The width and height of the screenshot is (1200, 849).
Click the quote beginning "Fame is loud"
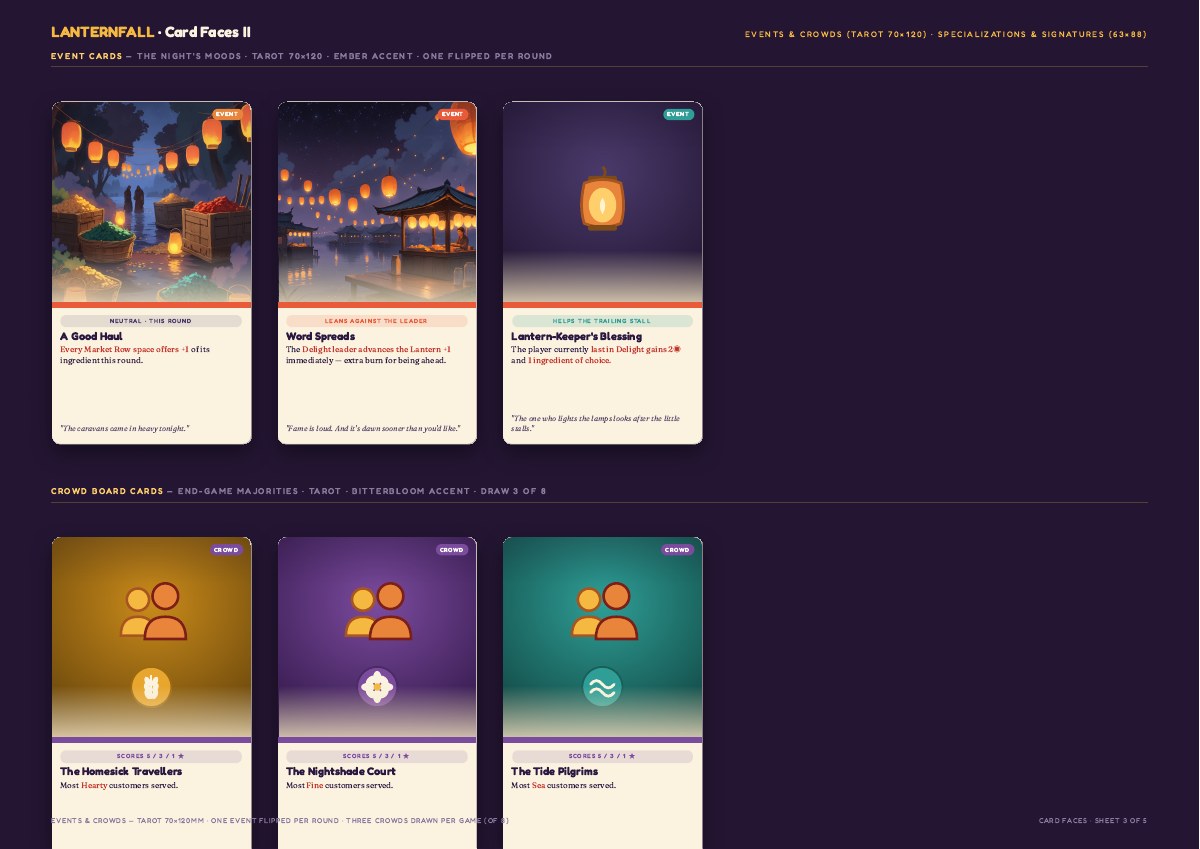pyautogui.click(x=373, y=429)
